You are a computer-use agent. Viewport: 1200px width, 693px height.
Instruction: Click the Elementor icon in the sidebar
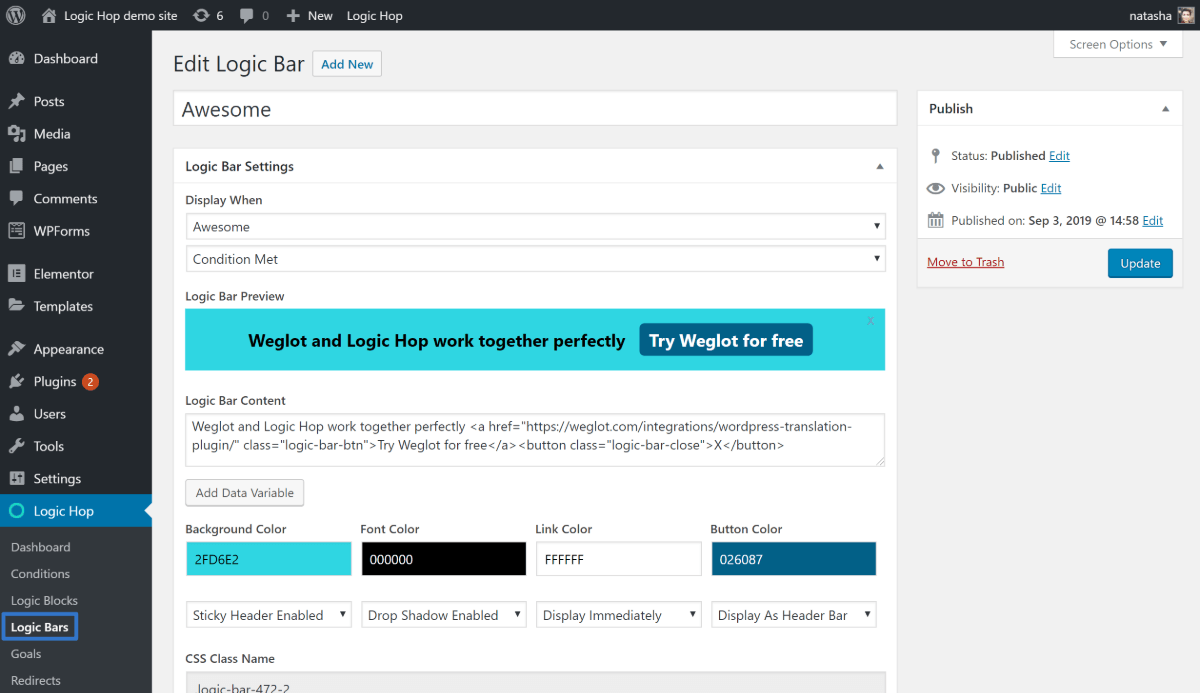[17, 273]
